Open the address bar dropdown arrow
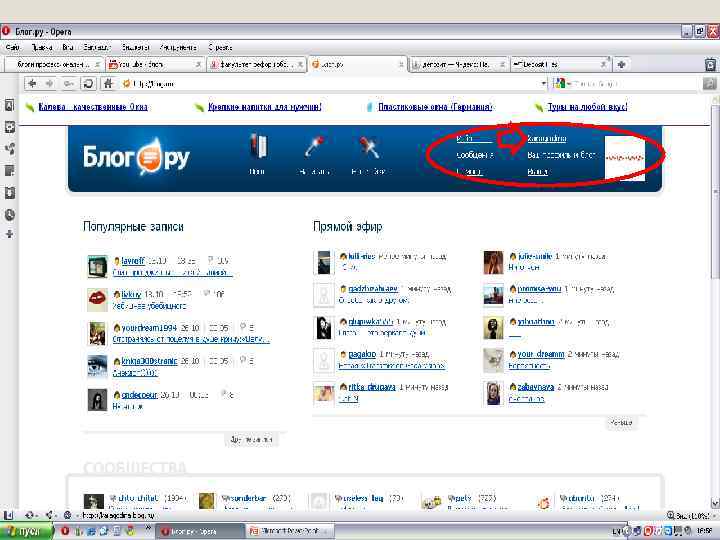The width and height of the screenshot is (720, 540). [544, 84]
